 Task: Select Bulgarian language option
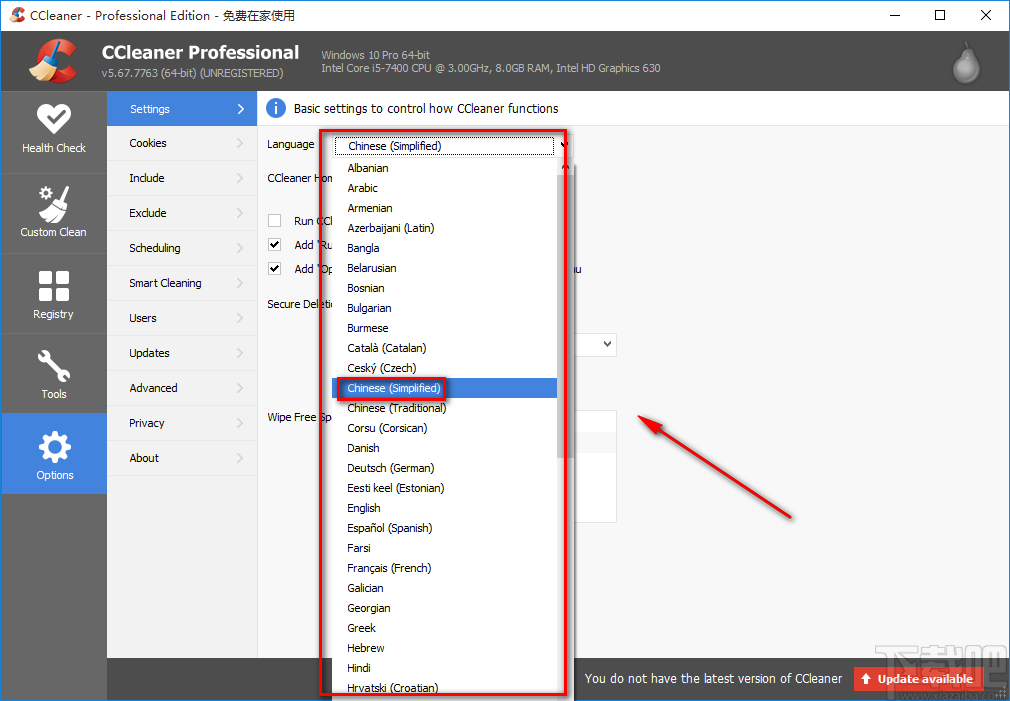444,308
